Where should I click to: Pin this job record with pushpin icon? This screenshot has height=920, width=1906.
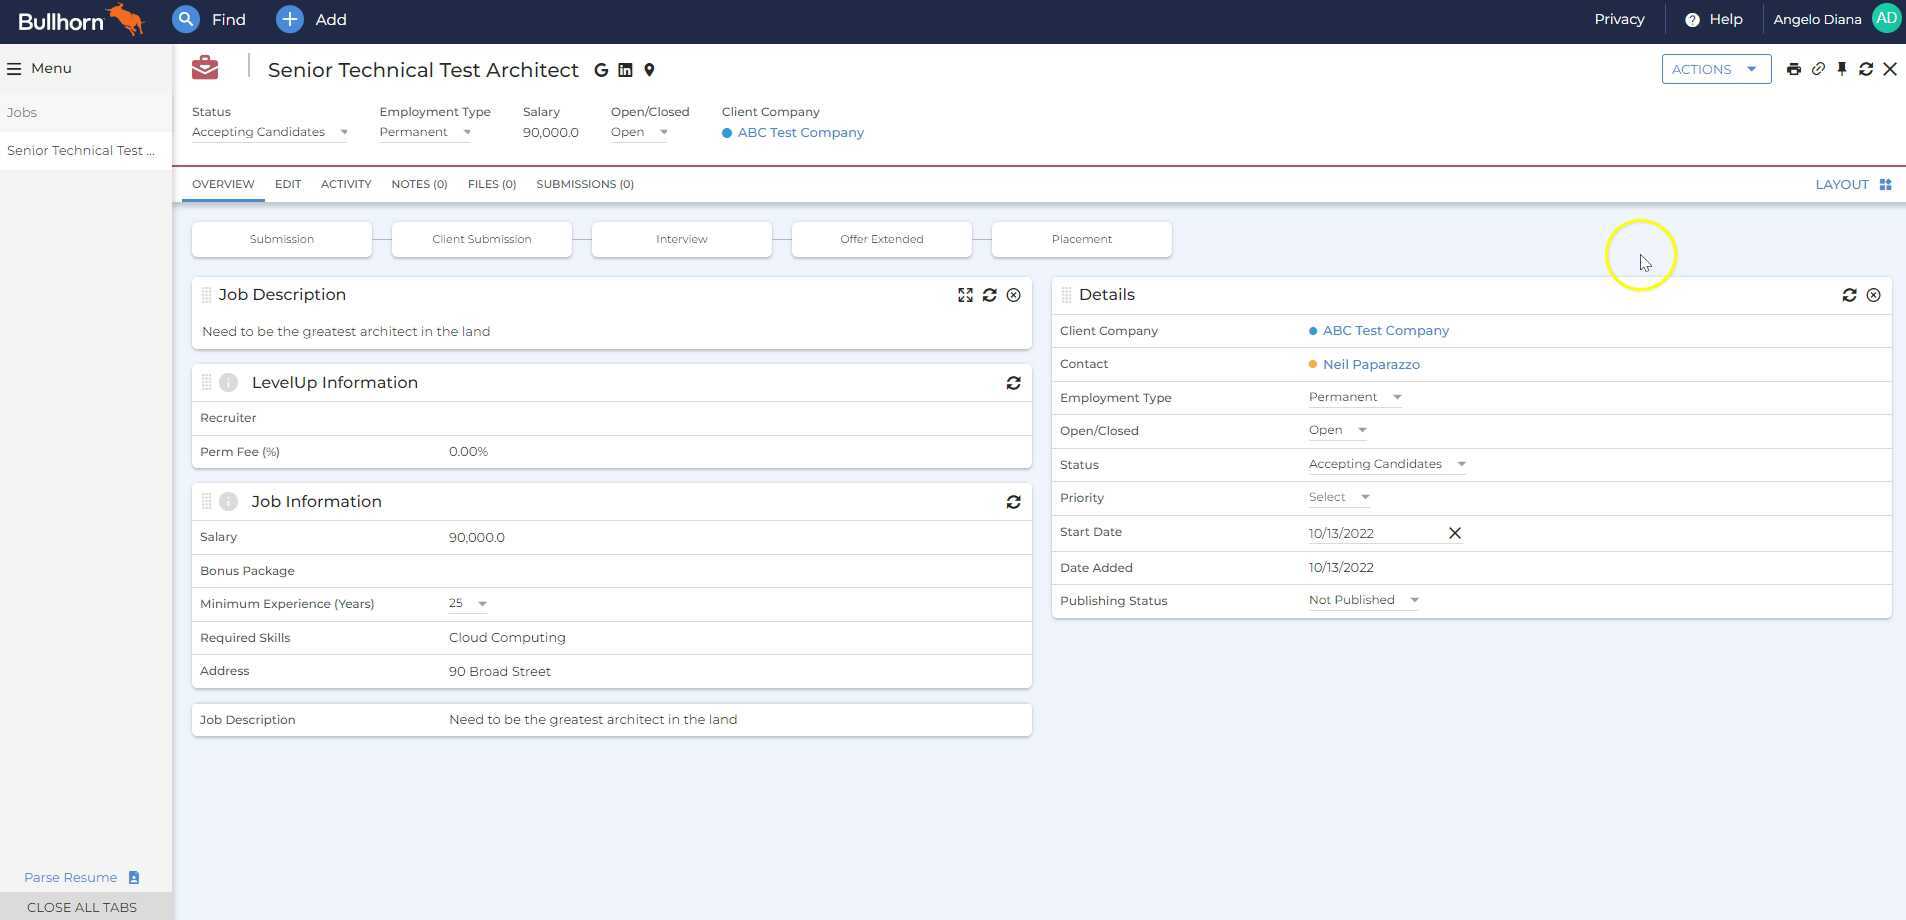click(1841, 69)
